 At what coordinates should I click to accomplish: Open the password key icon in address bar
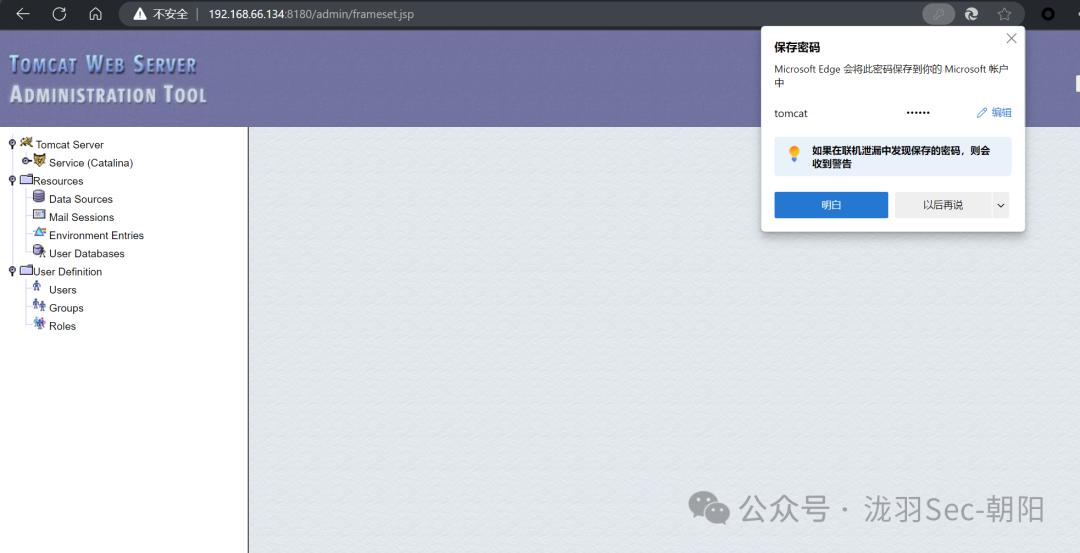coord(938,14)
